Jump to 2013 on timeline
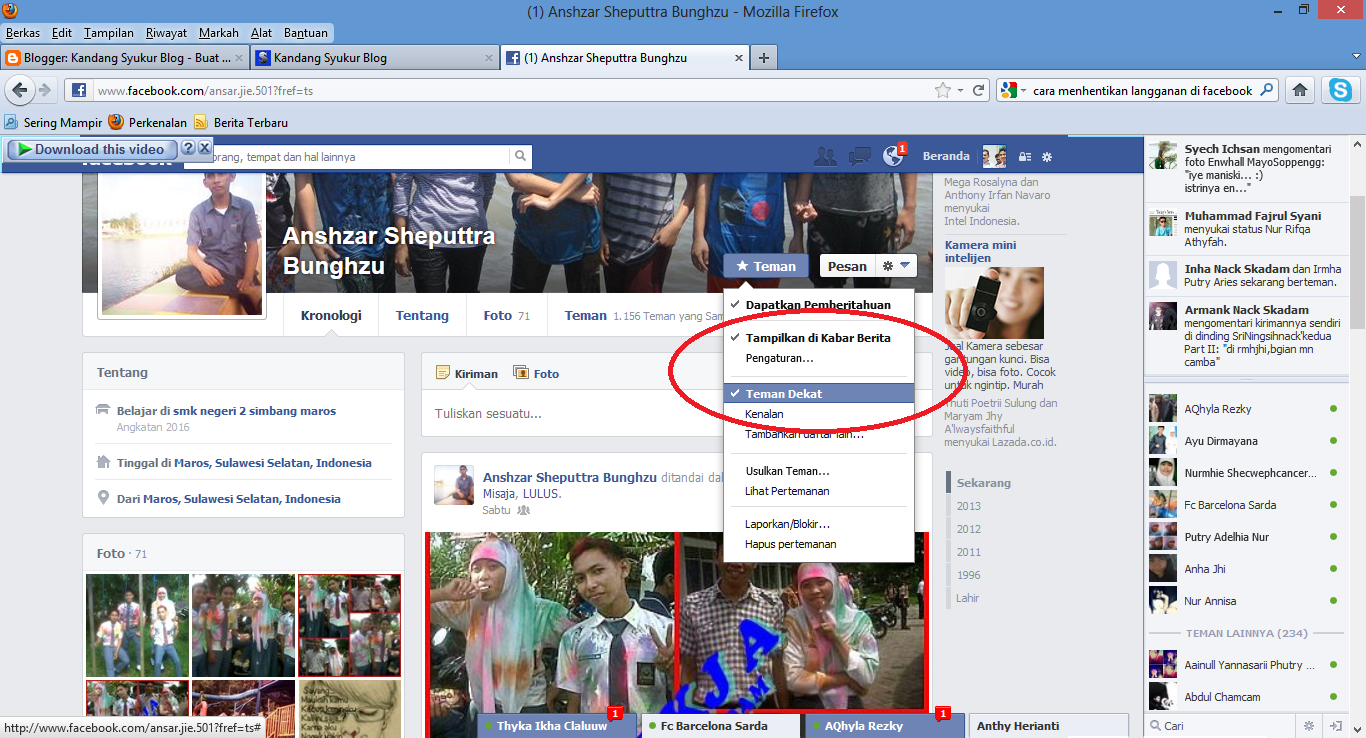The height and width of the screenshot is (738, 1366). point(969,506)
